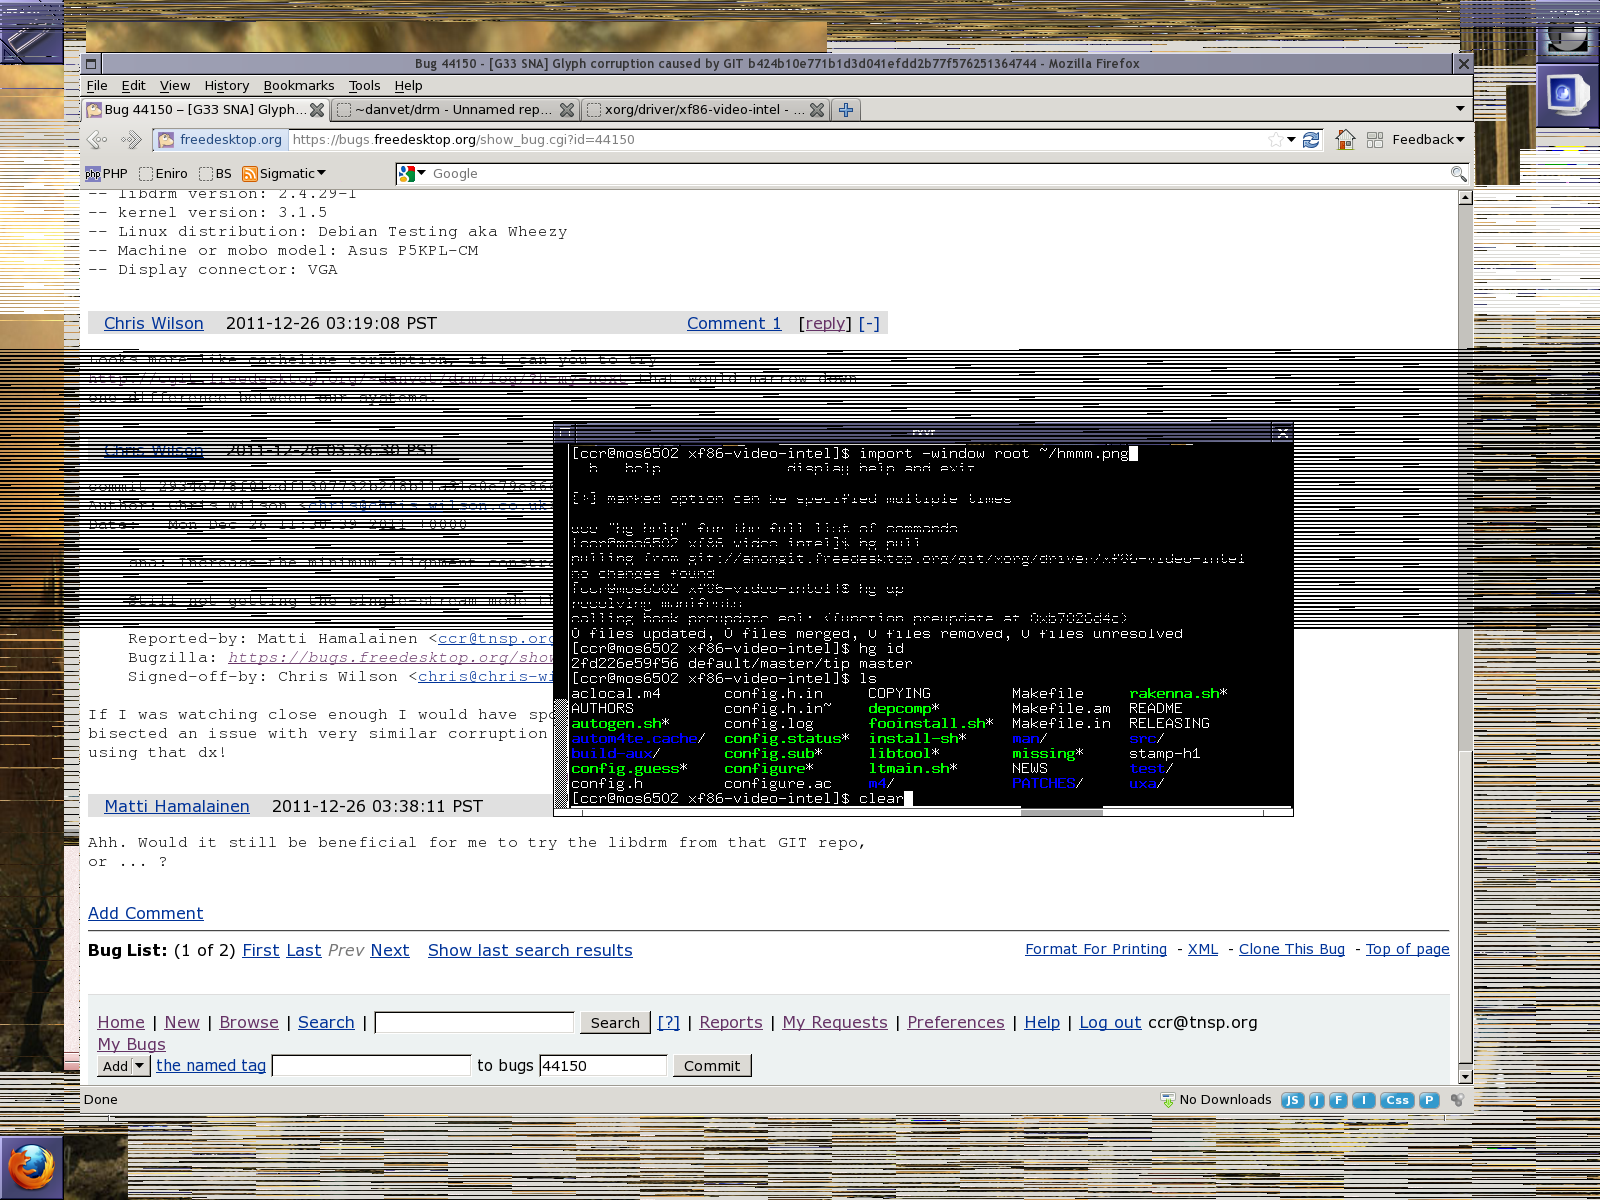
Task: Bookmark this page with the star icon
Action: pos(1275,140)
